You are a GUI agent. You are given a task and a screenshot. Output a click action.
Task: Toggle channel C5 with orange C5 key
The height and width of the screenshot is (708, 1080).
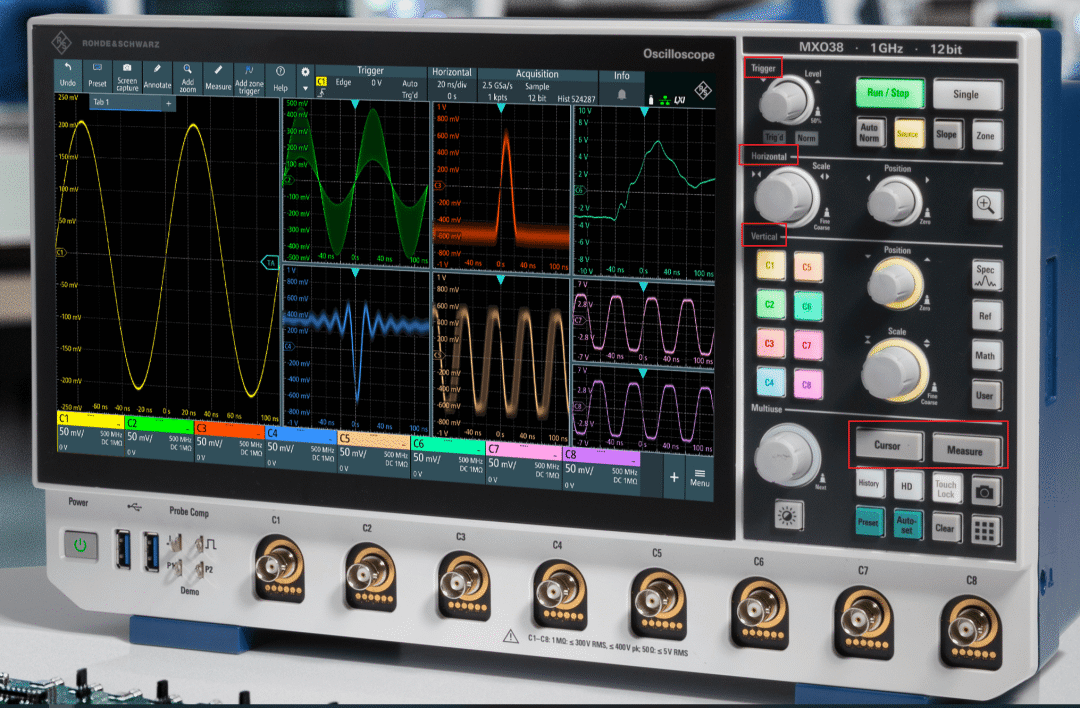point(807,267)
